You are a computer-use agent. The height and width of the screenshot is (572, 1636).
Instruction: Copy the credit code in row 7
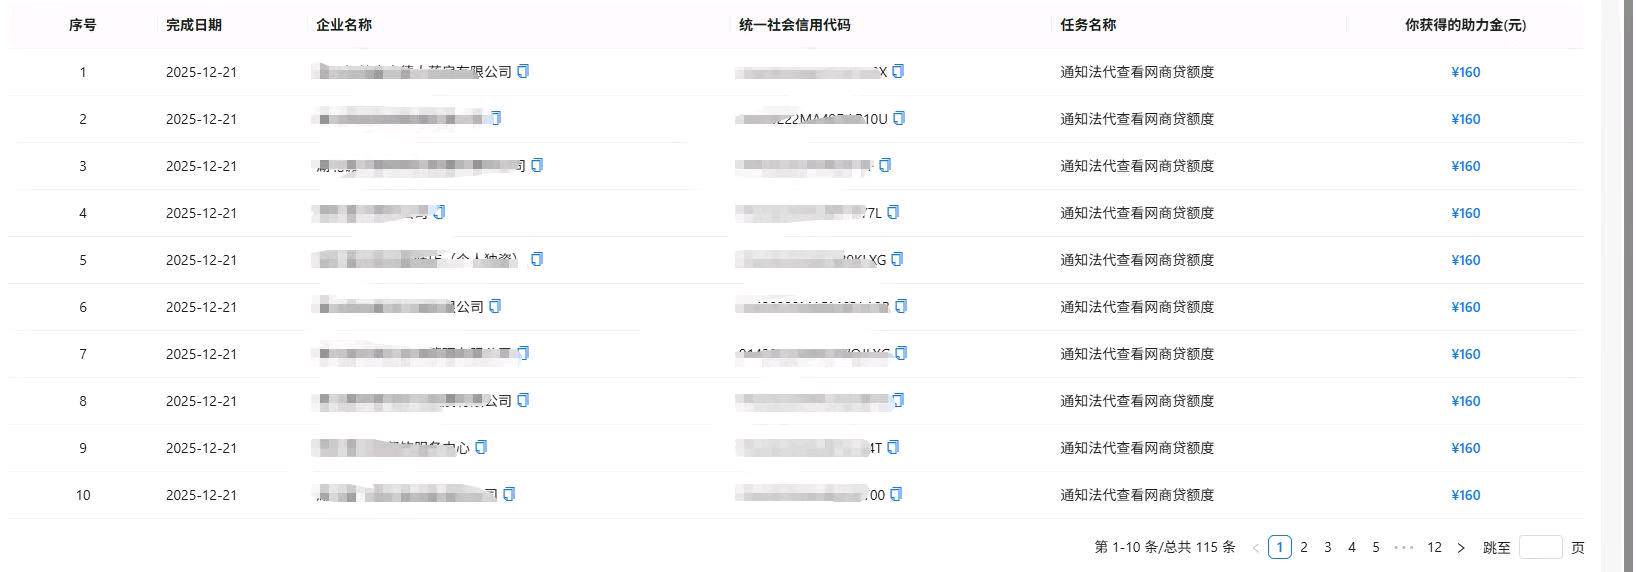point(901,354)
